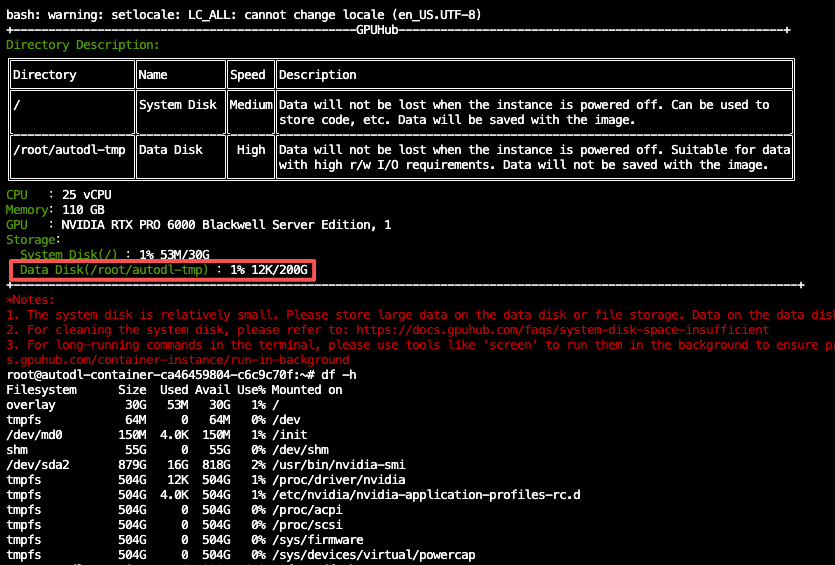
Task: Select the '/dev/md0' filesystem name
Action: pyautogui.click(x=34, y=435)
